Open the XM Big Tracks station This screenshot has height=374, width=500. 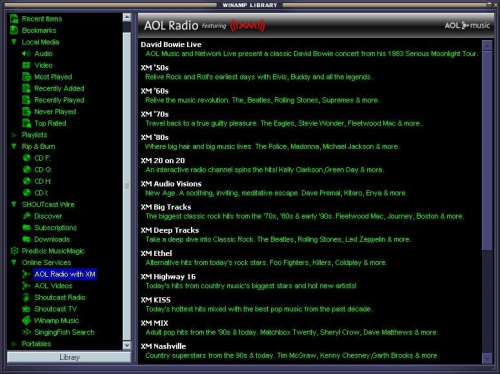pyautogui.click(x=166, y=207)
